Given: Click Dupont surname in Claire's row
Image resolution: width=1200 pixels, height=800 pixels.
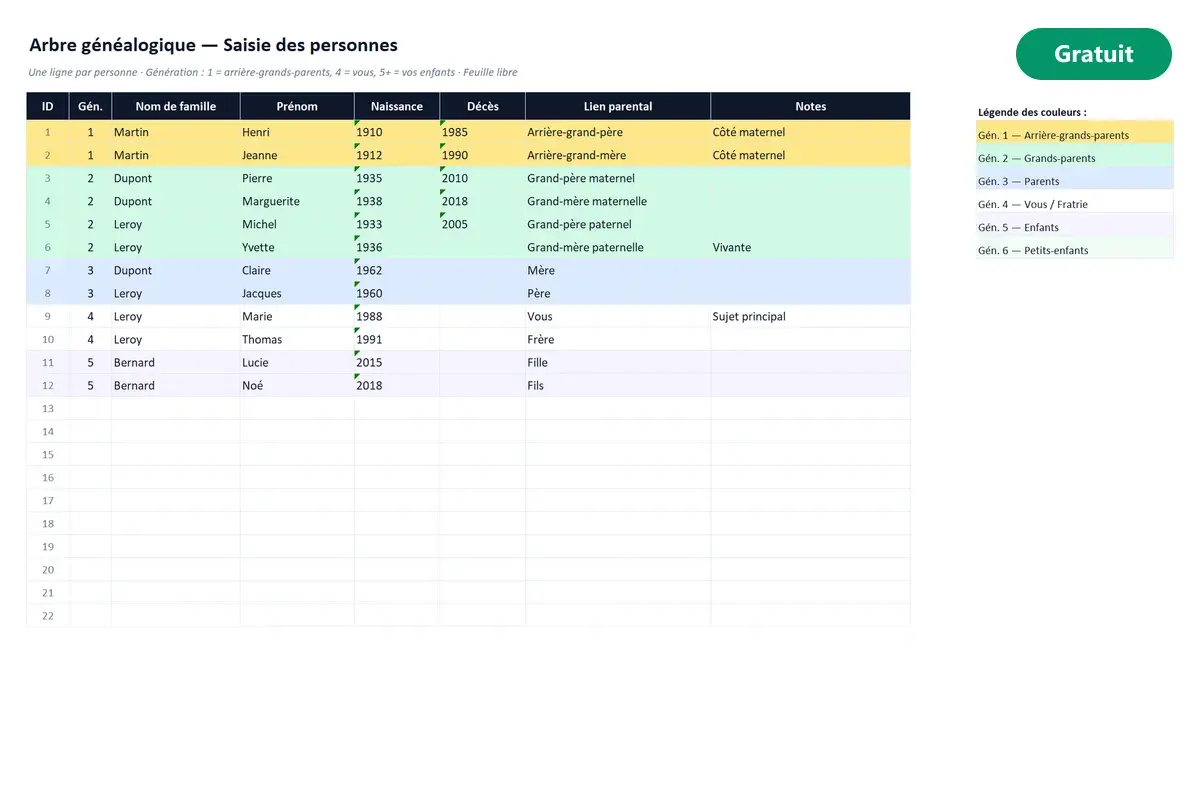Looking at the screenshot, I should tap(176, 270).
